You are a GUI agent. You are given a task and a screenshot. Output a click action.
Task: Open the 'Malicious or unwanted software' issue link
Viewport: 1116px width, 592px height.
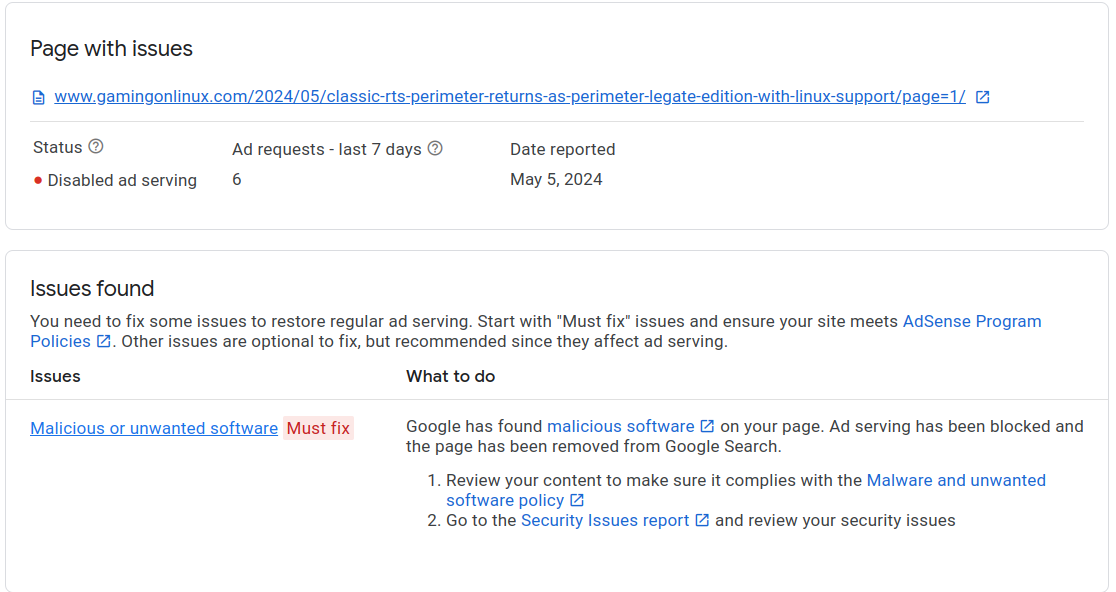154,428
